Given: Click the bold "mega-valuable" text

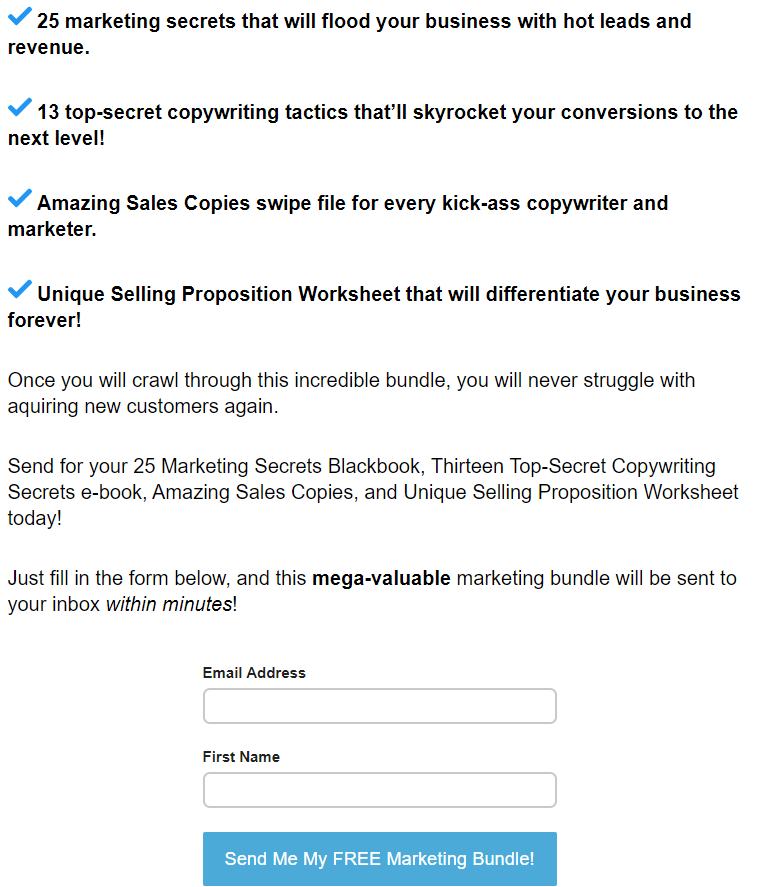Looking at the screenshot, I should coord(381,578).
